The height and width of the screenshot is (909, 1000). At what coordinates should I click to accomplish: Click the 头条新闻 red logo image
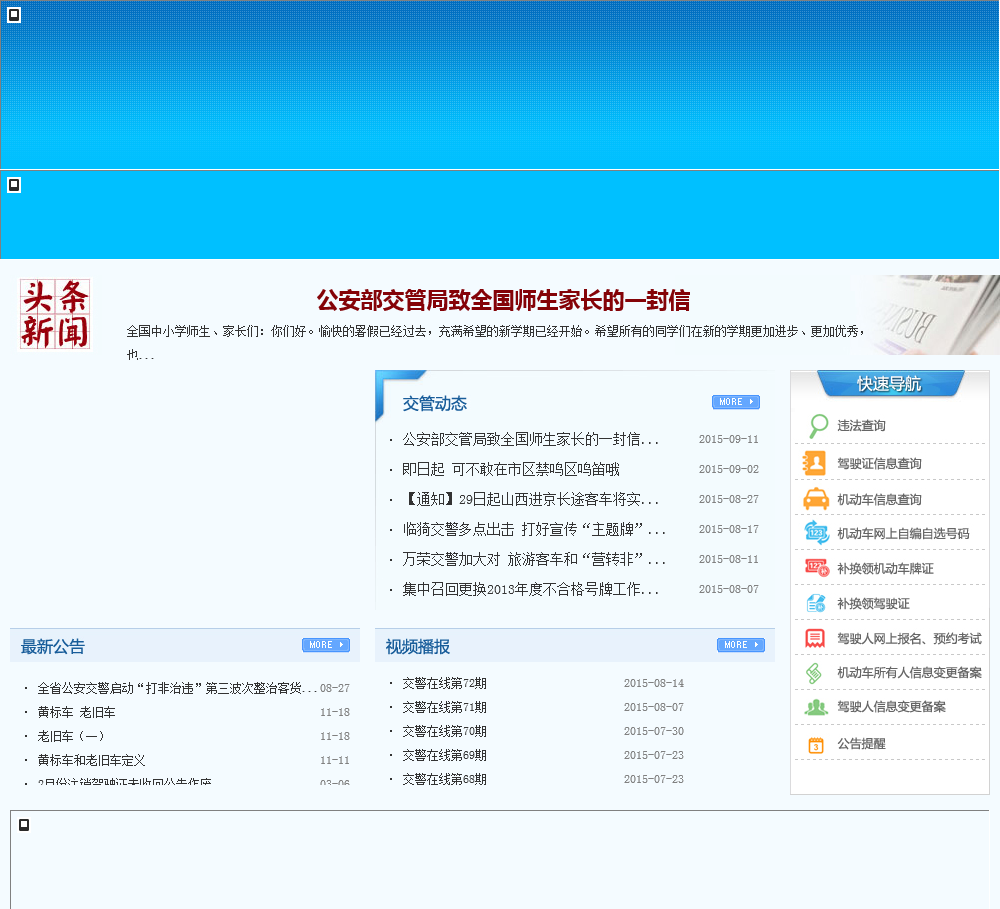click(55, 314)
